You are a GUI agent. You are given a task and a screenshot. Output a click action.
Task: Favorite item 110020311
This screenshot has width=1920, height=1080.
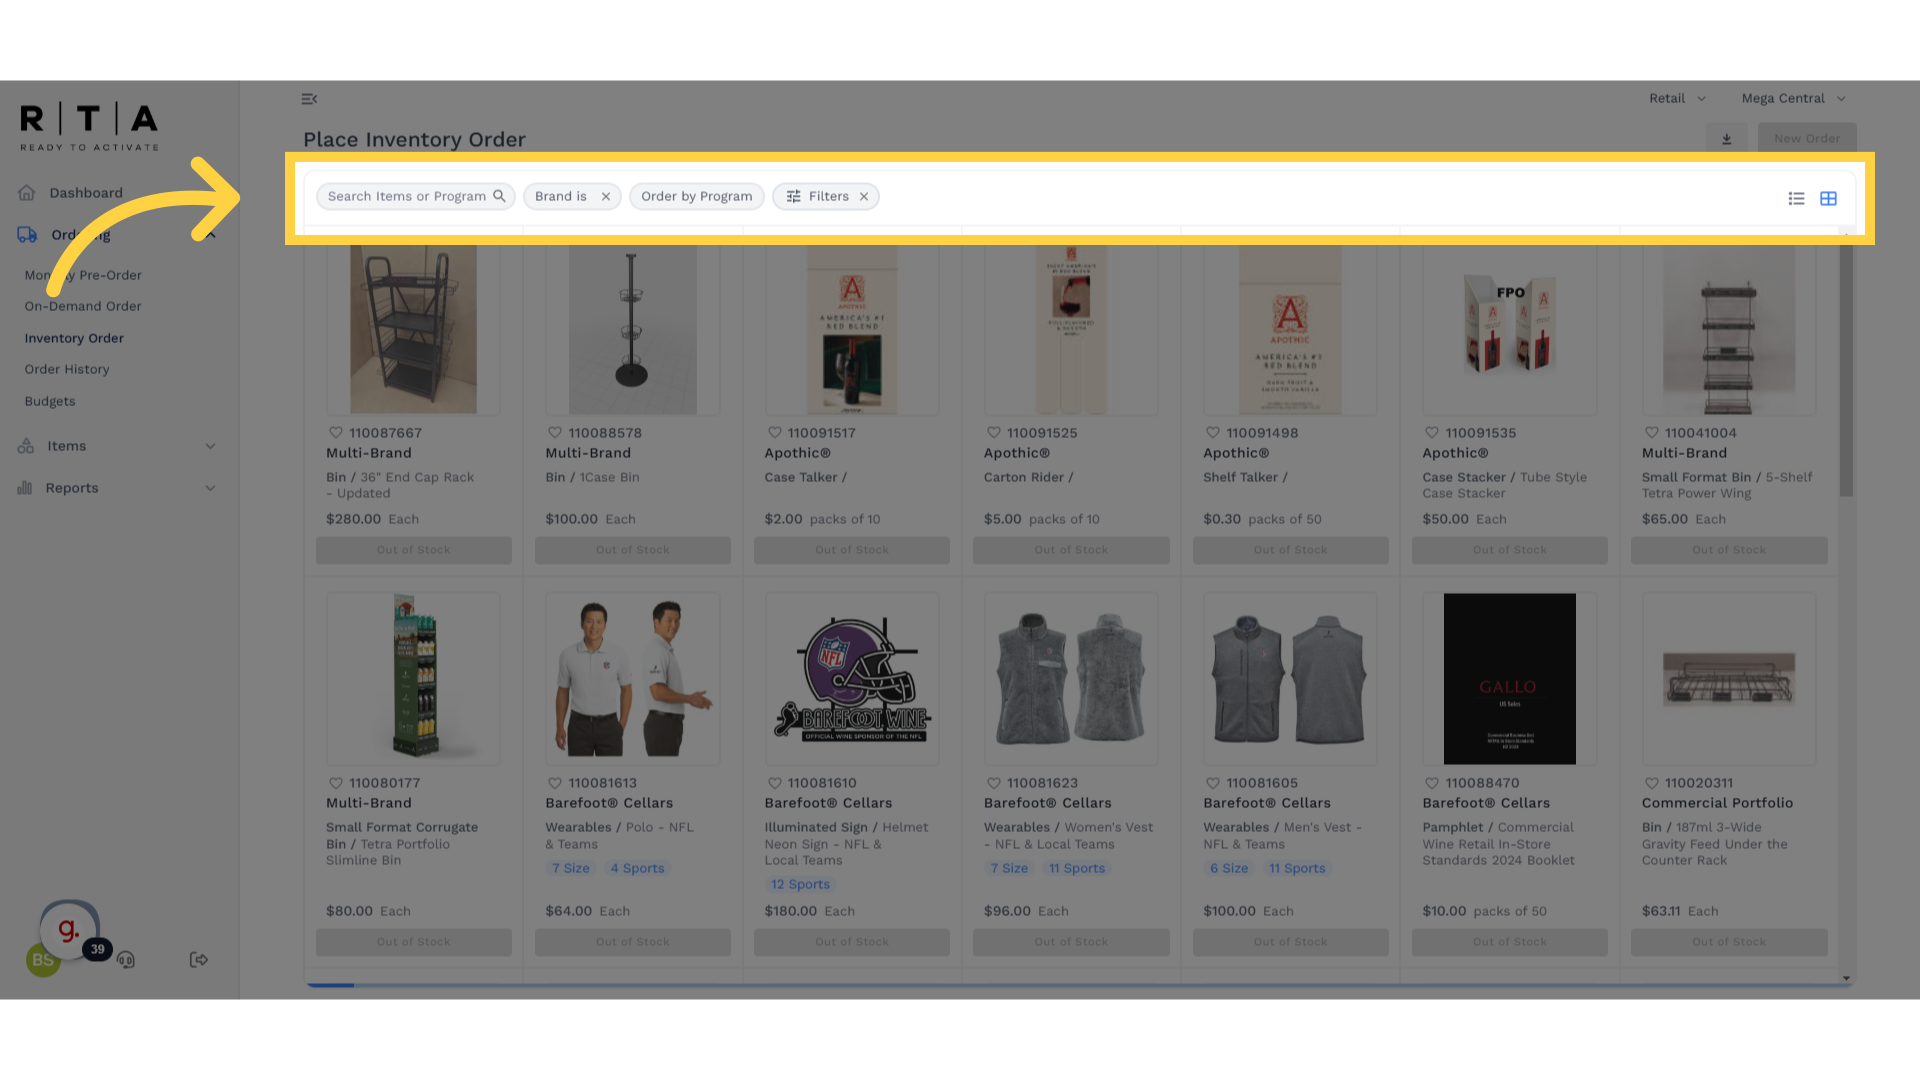[x=1652, y=783]
